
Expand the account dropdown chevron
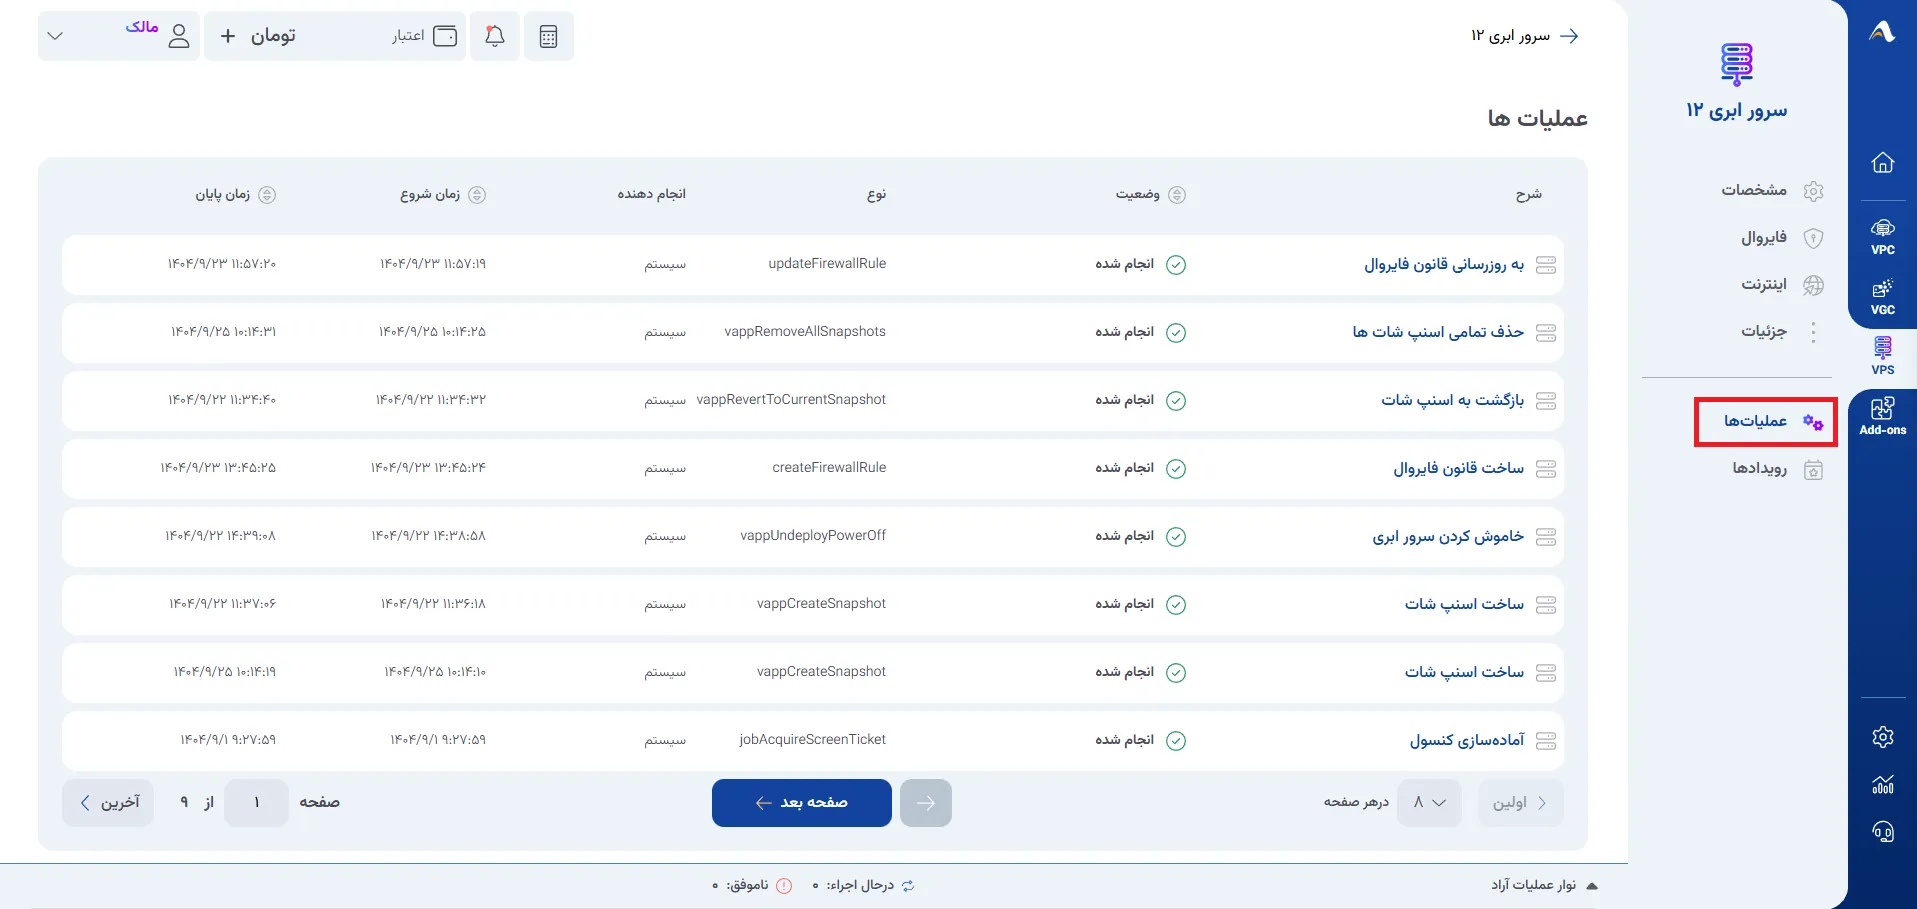click(x=55, y=36)
